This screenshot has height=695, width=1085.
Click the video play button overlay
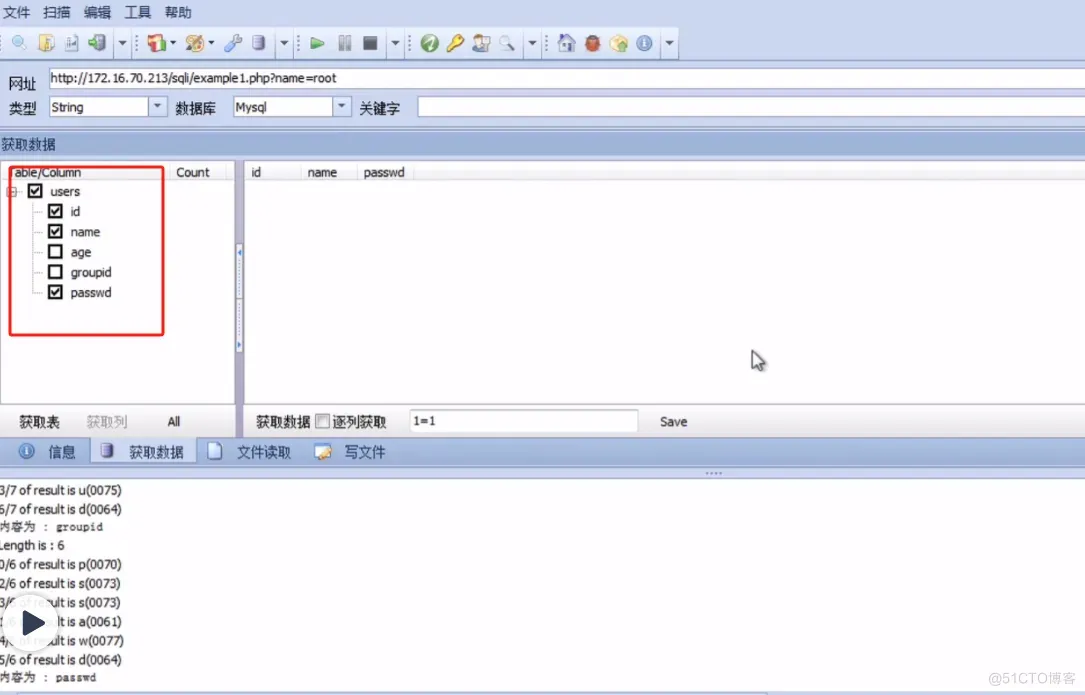(31, 622)
